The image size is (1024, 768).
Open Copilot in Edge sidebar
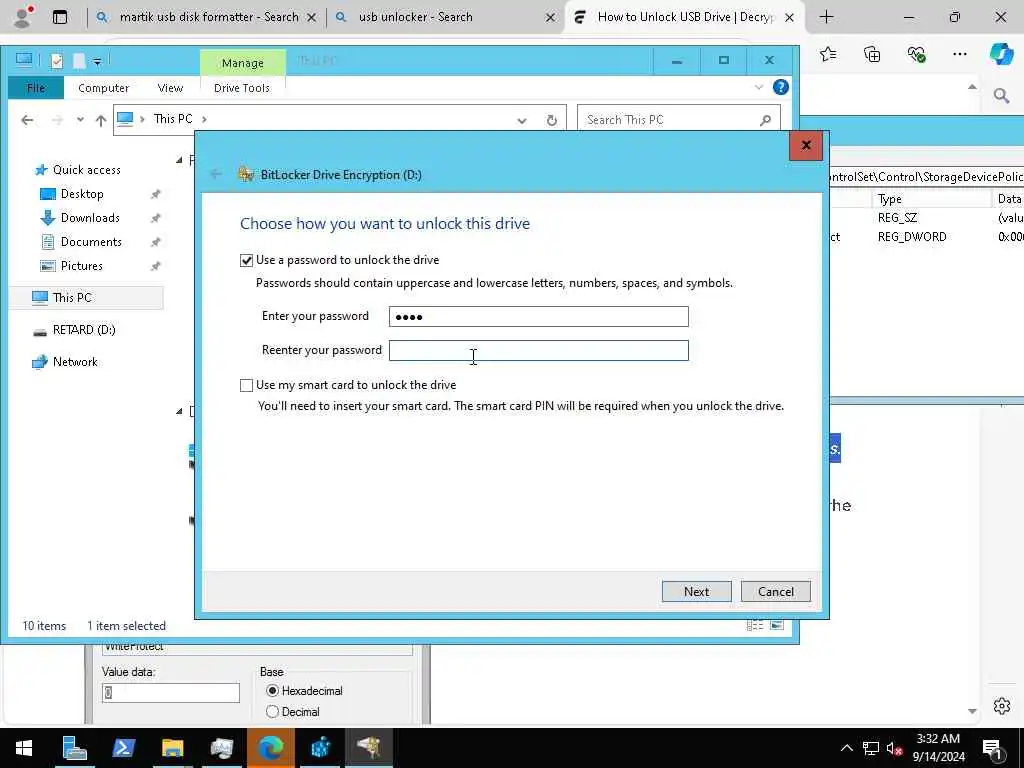point(1001,54)
